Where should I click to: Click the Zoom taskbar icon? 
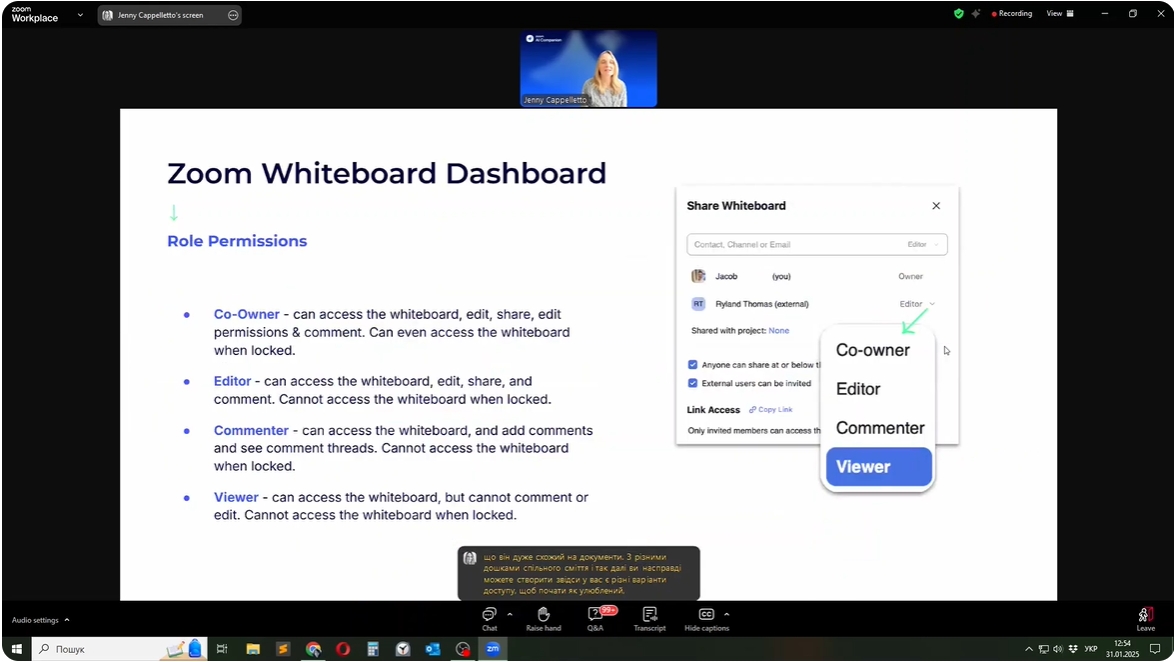click(x=493, y=649)
